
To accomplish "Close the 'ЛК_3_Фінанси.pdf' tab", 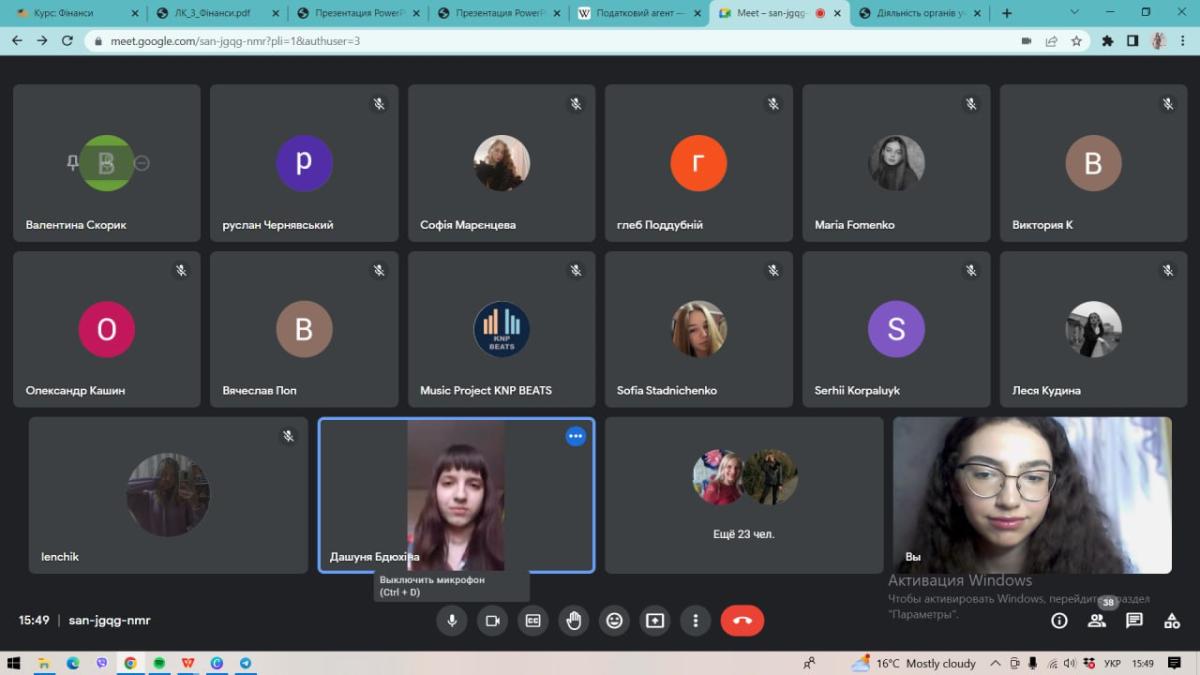I will point(276,13).
